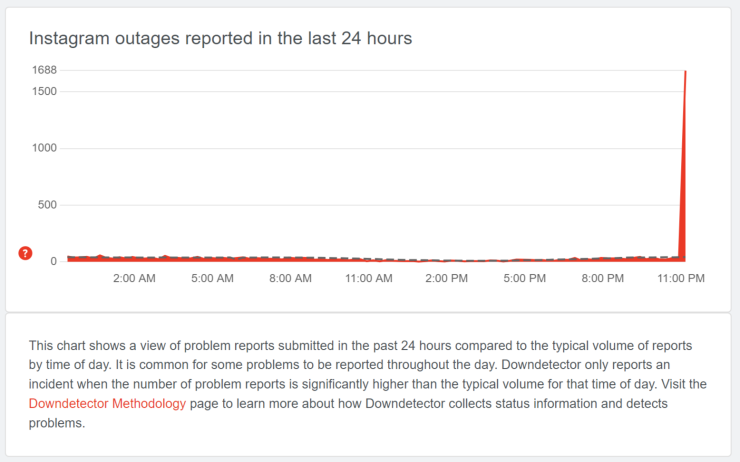This screenshot has width=740, height=462.
Task: Click the dashed typical-volume baseline near midday
Action: click(x=400, y=259)
